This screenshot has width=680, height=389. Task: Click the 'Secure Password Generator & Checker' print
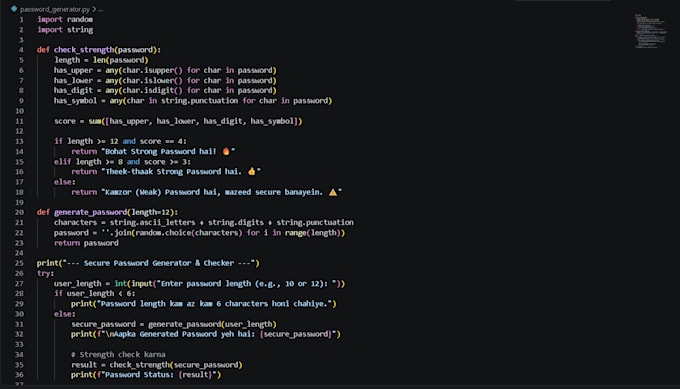(x=148, y=263)
